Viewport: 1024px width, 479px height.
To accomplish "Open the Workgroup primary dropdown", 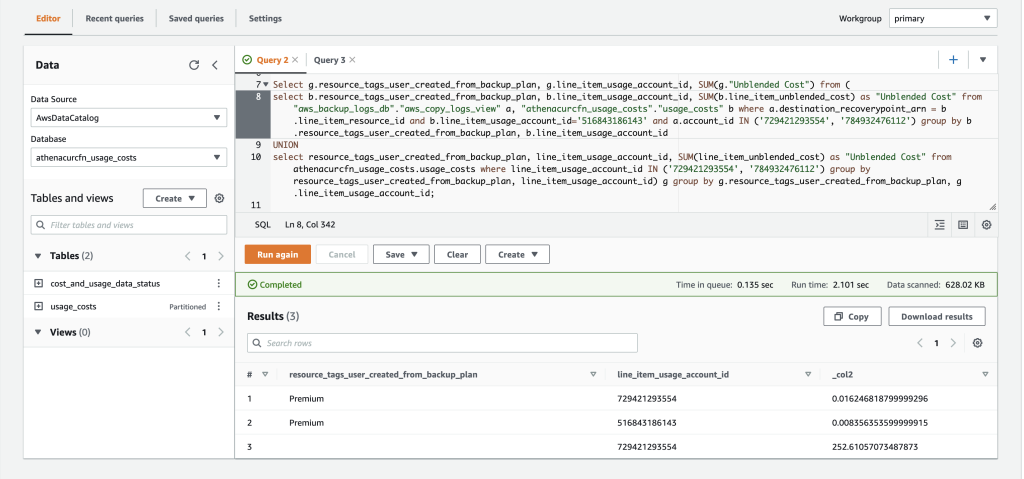I will (x=942, y=18).
